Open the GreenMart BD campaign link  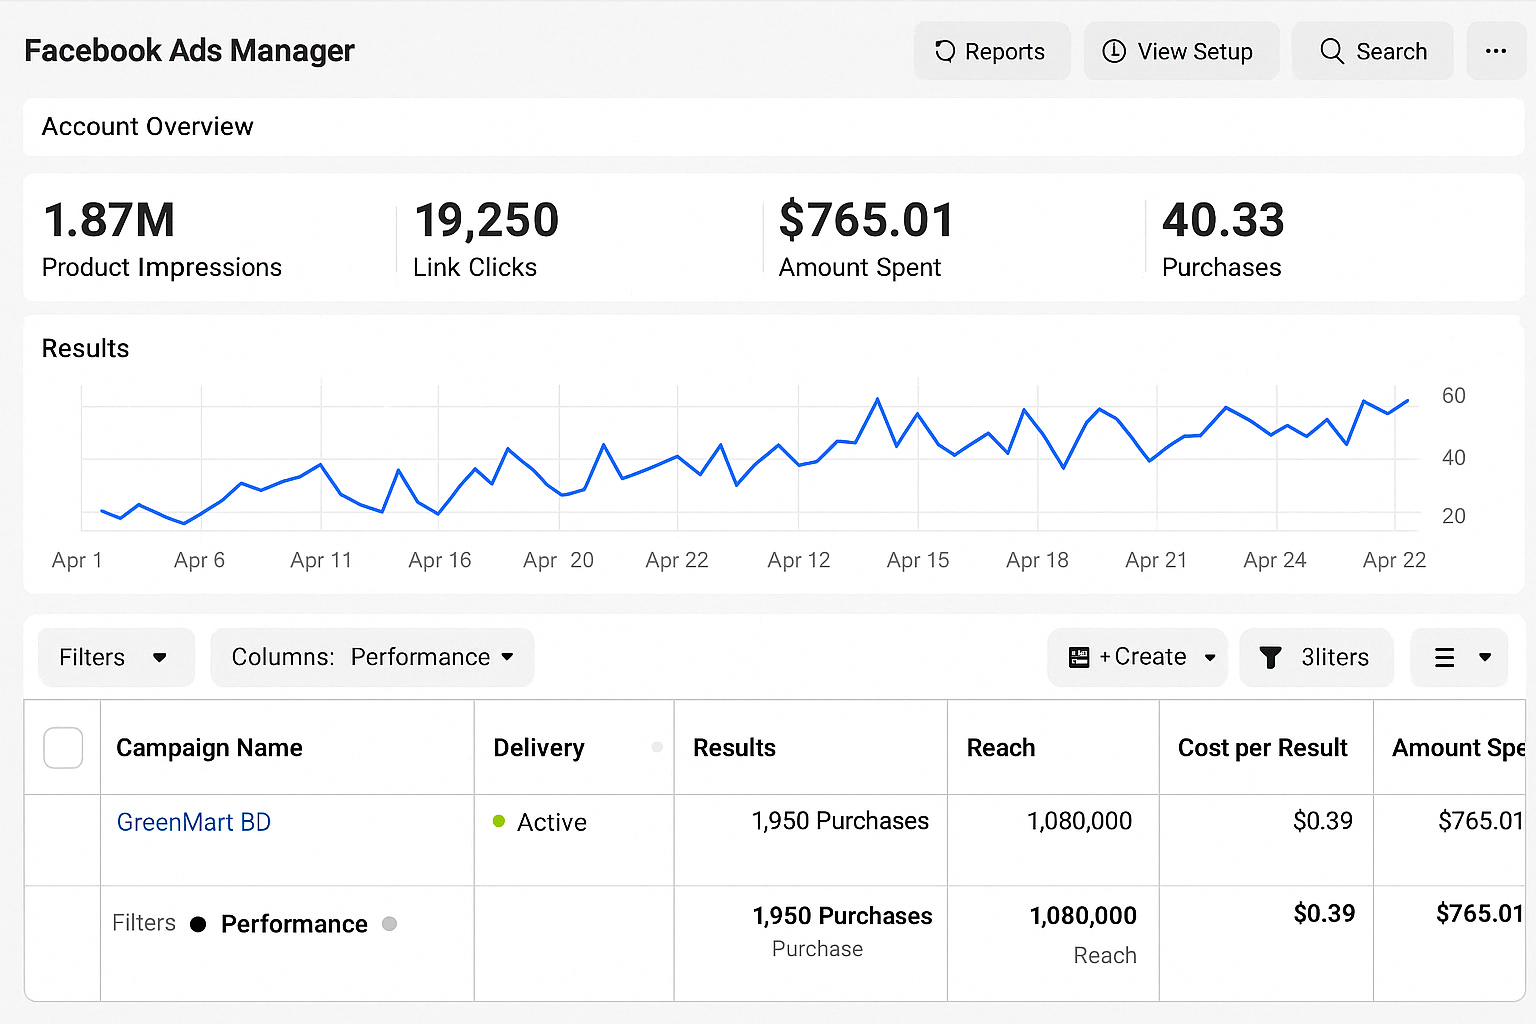(194, 822)
